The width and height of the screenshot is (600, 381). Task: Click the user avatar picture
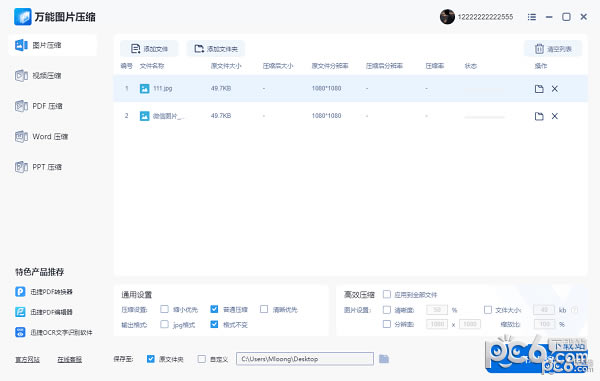447,17
